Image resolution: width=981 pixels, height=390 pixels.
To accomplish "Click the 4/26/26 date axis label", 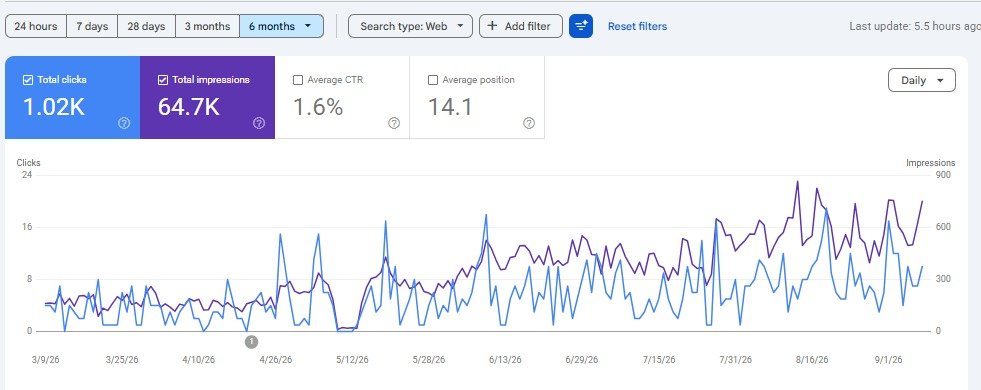I will pos(276,360).
